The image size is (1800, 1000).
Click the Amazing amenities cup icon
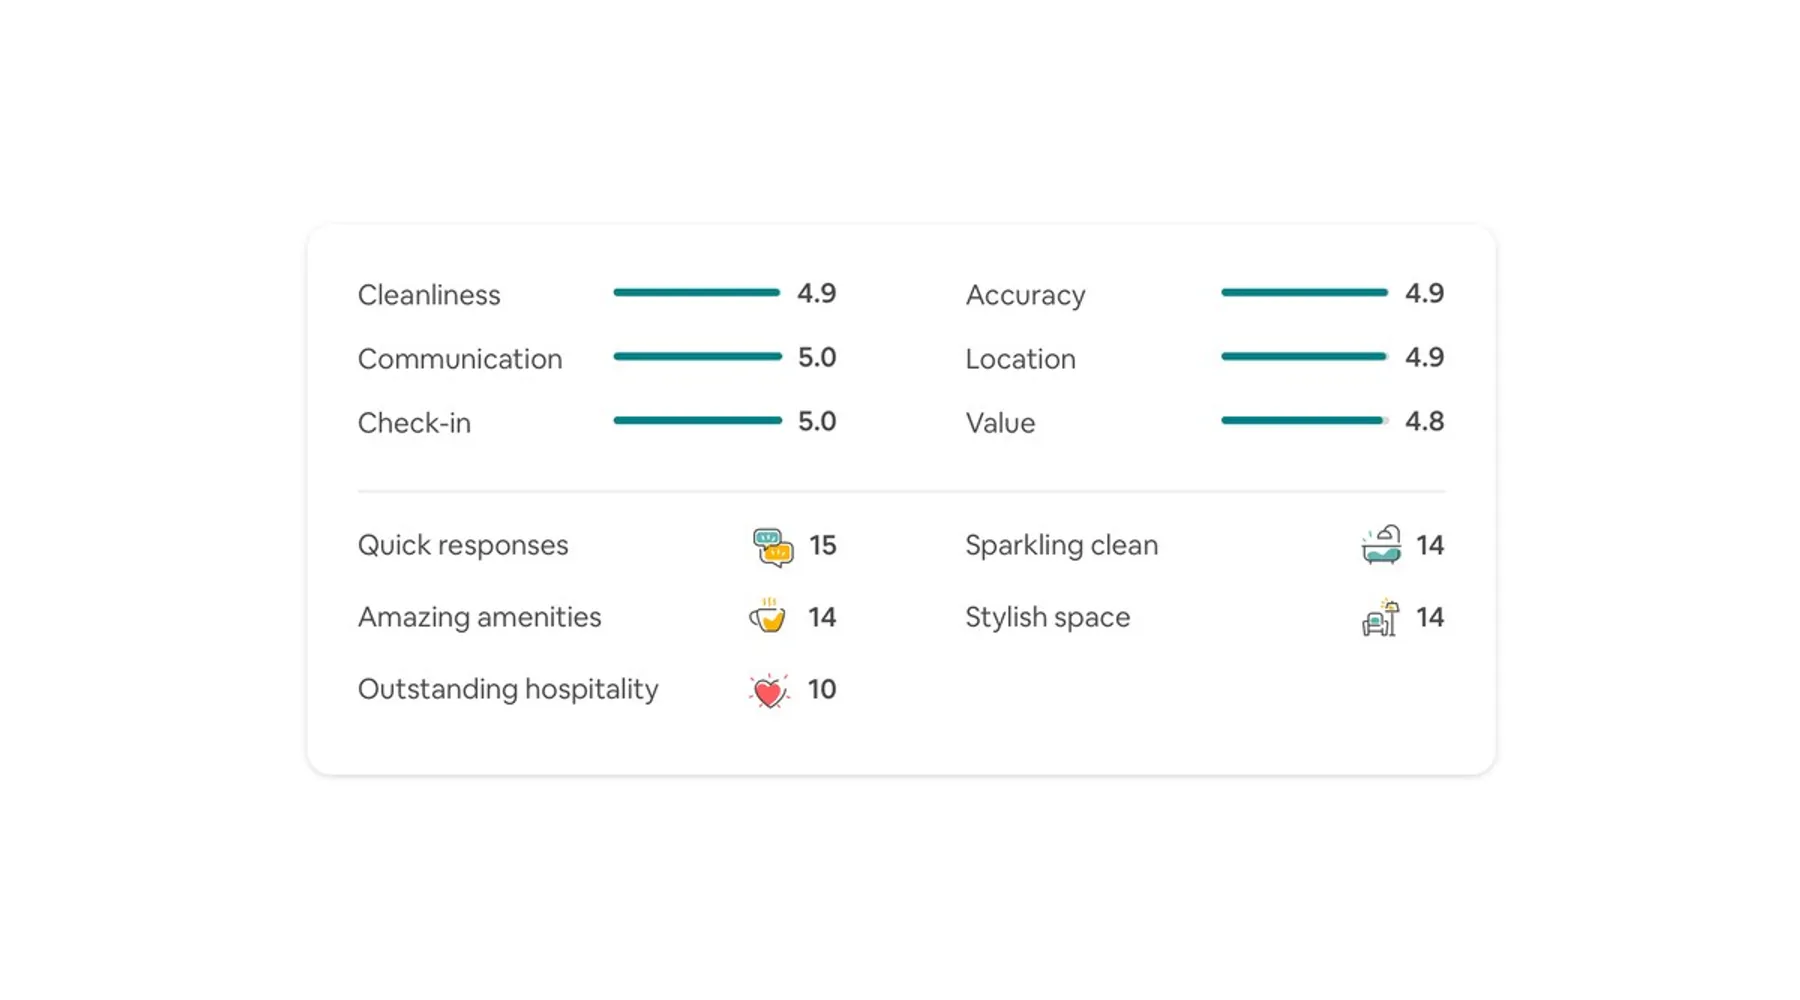pos(768,616)
